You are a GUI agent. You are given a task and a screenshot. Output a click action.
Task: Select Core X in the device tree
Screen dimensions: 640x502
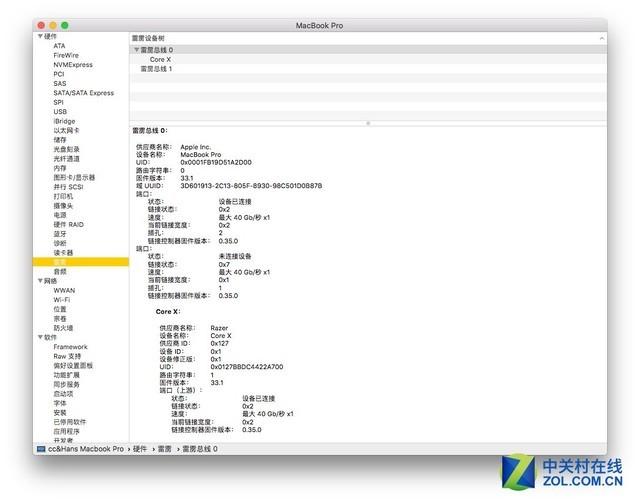coord(160,59)
